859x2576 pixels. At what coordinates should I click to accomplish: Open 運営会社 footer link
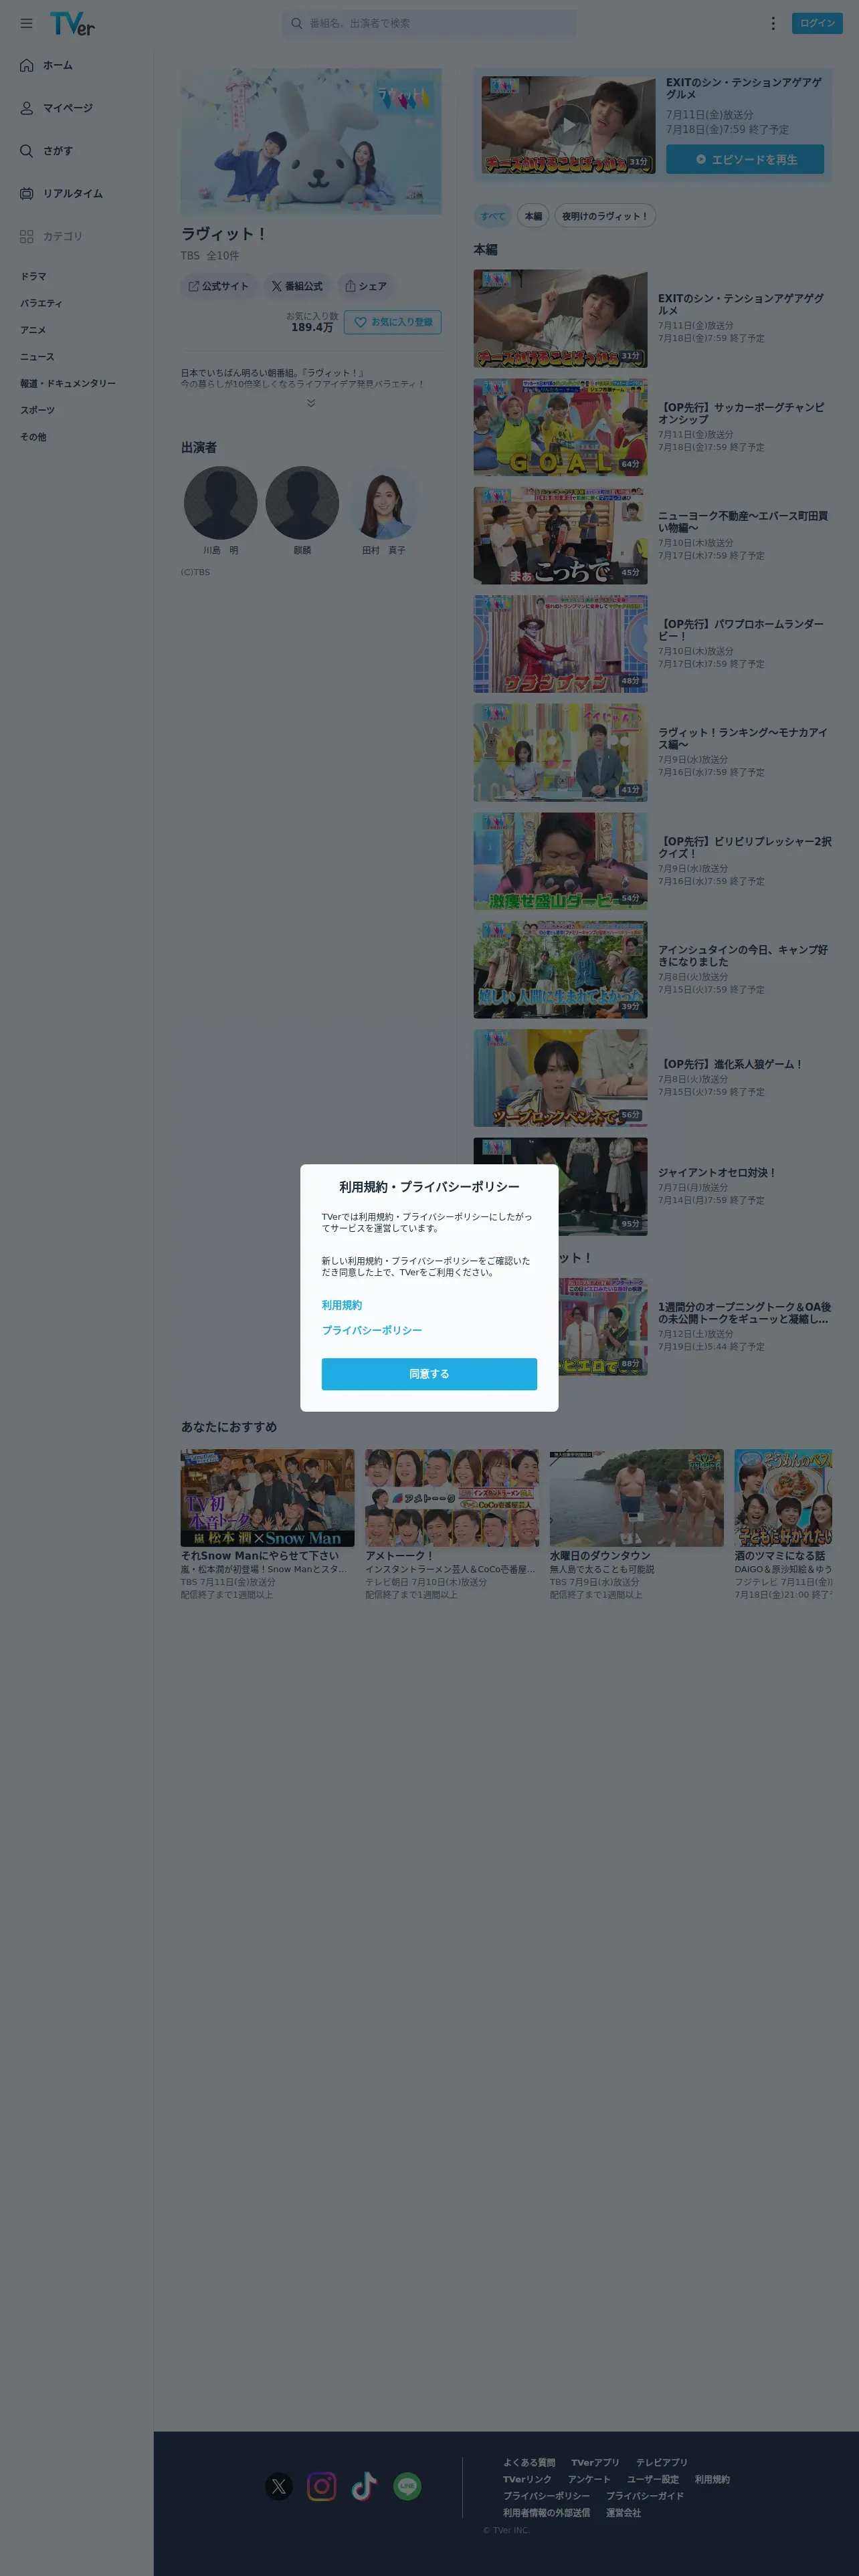pos(624,2513)
